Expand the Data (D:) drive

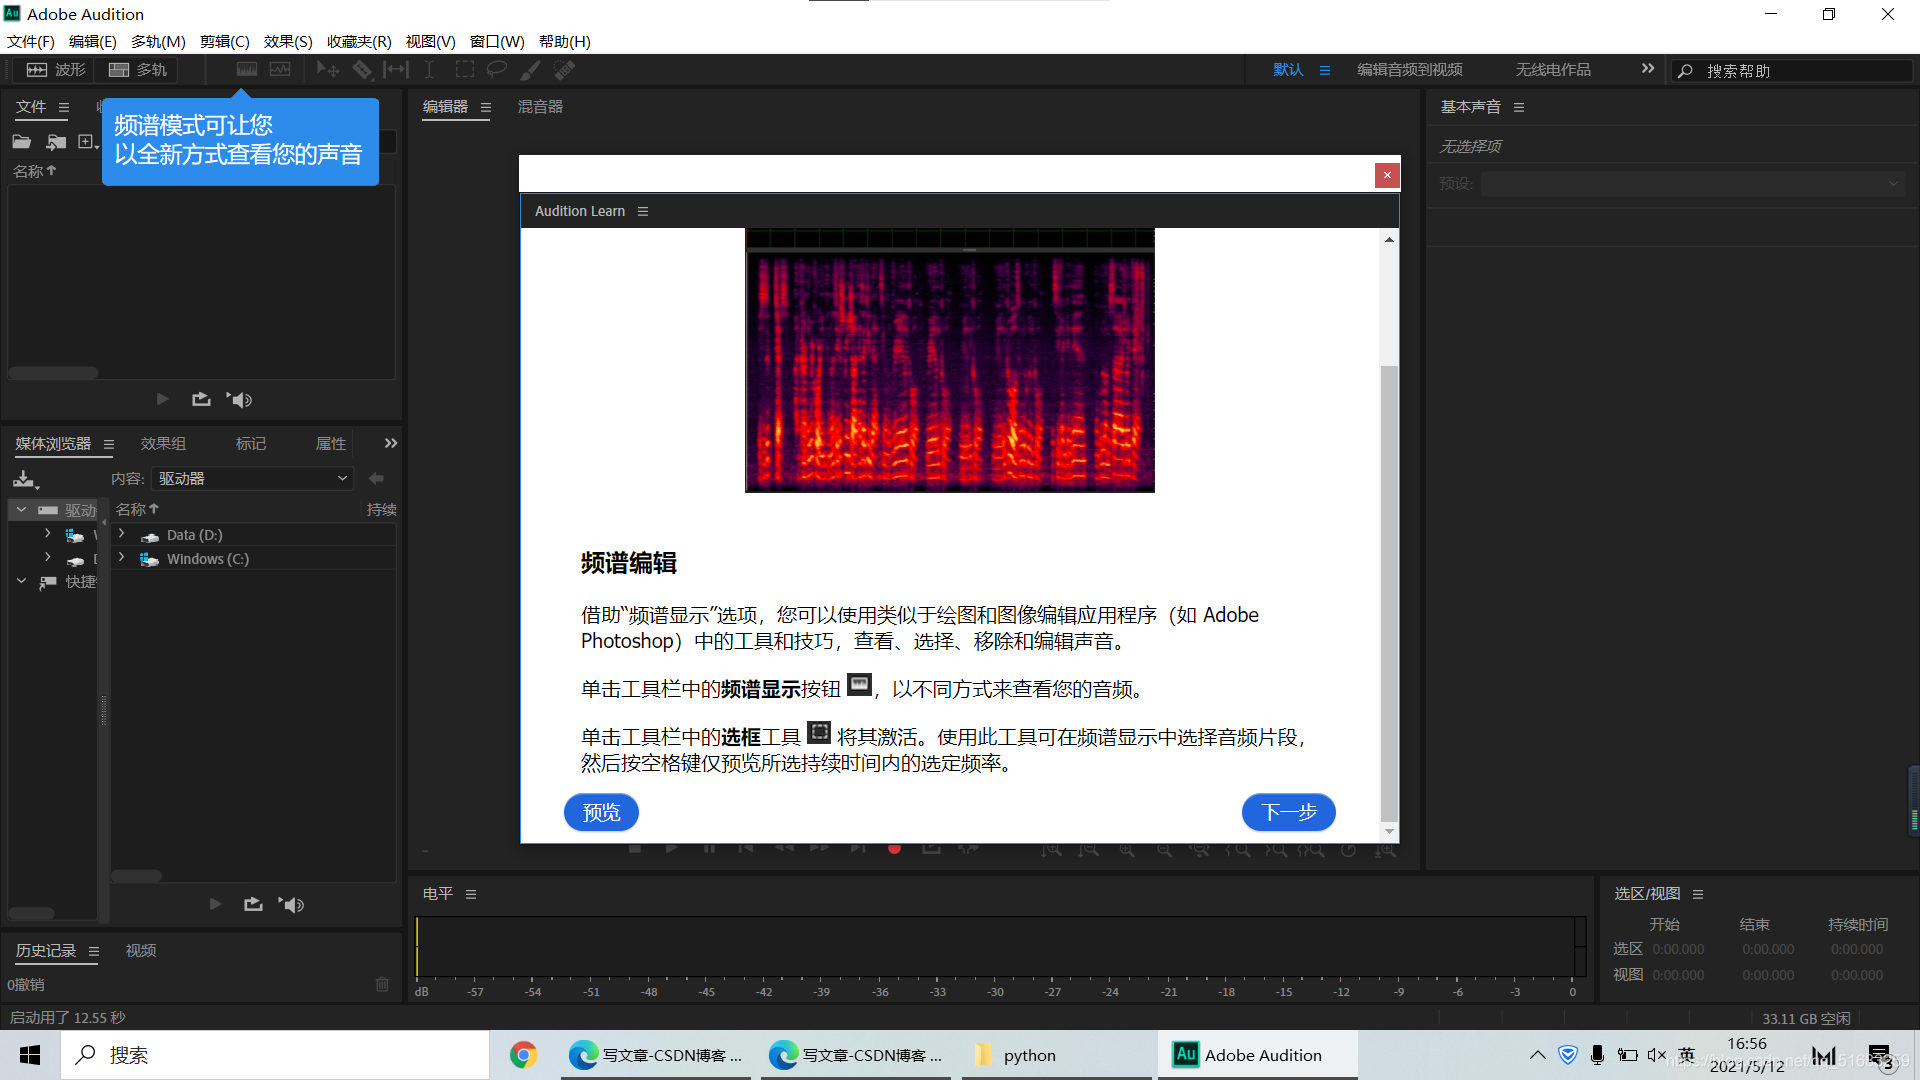click(x=122, y=535)
